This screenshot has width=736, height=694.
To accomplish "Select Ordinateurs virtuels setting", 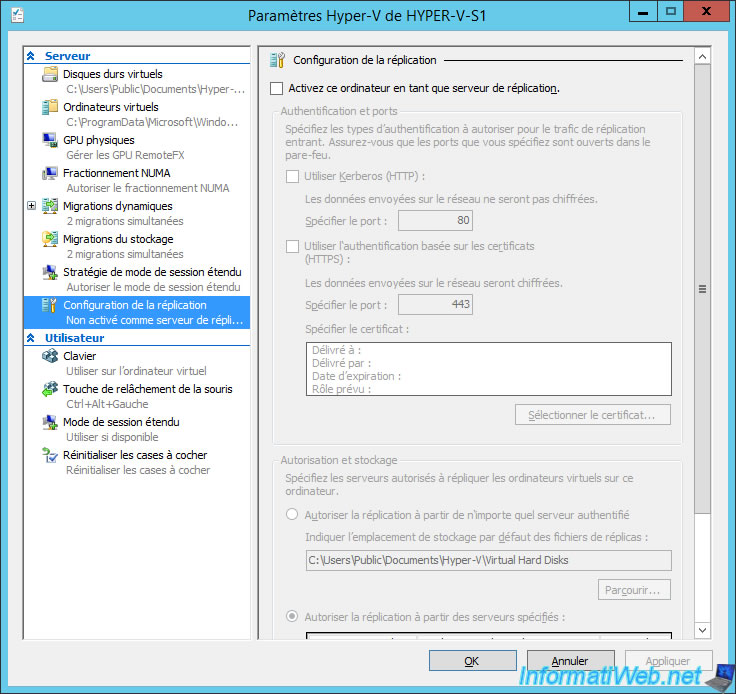I will (x=137, y=114).
